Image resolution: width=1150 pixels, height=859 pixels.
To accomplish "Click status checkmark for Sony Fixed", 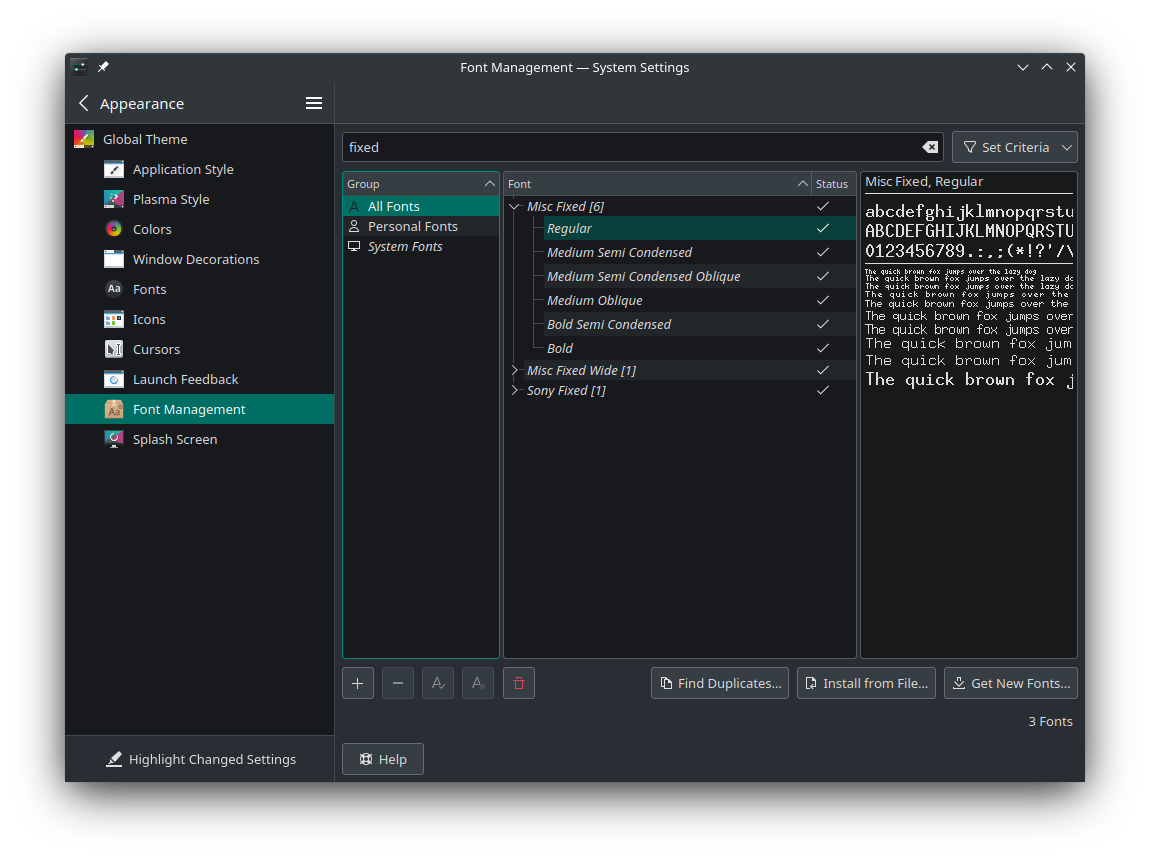I will click(x=823, y=390).
